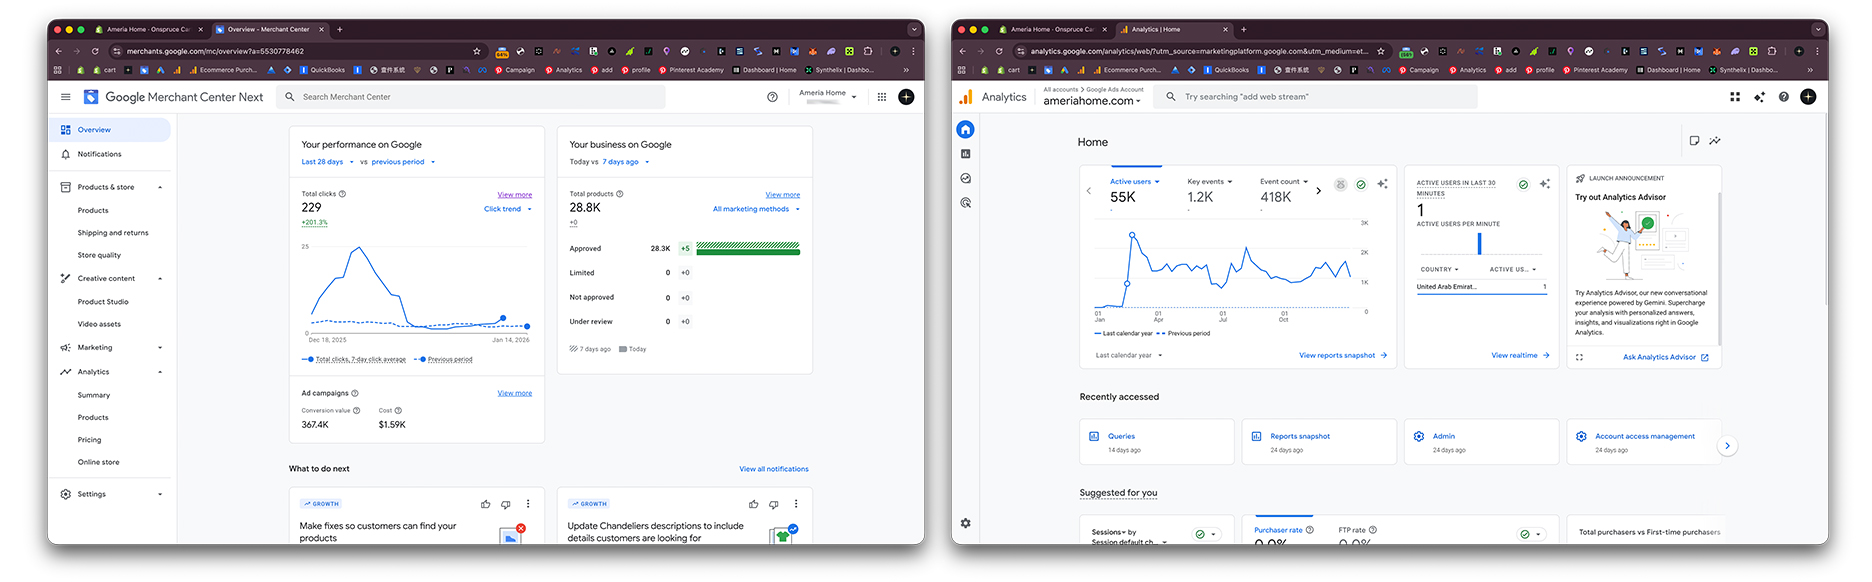Open the Active users metric dropdown

[1135, 182]
